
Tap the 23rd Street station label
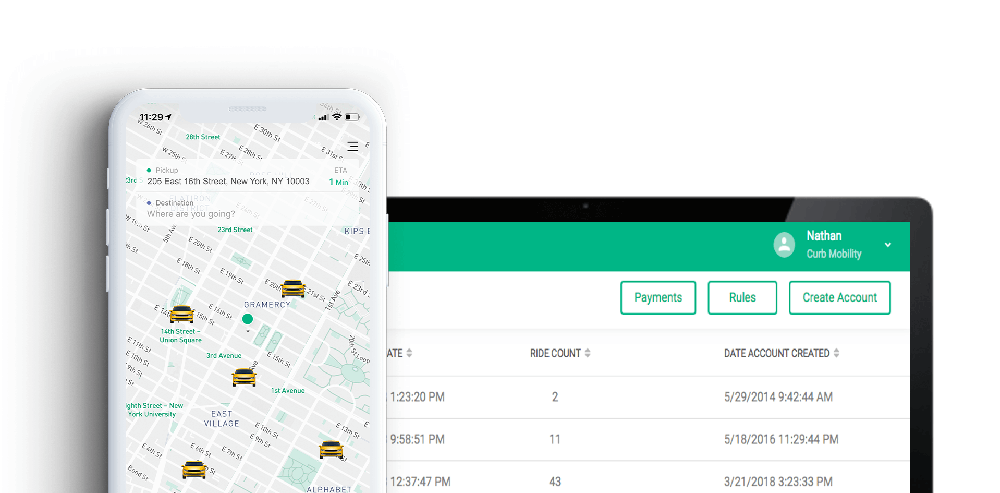click(235, 230)
